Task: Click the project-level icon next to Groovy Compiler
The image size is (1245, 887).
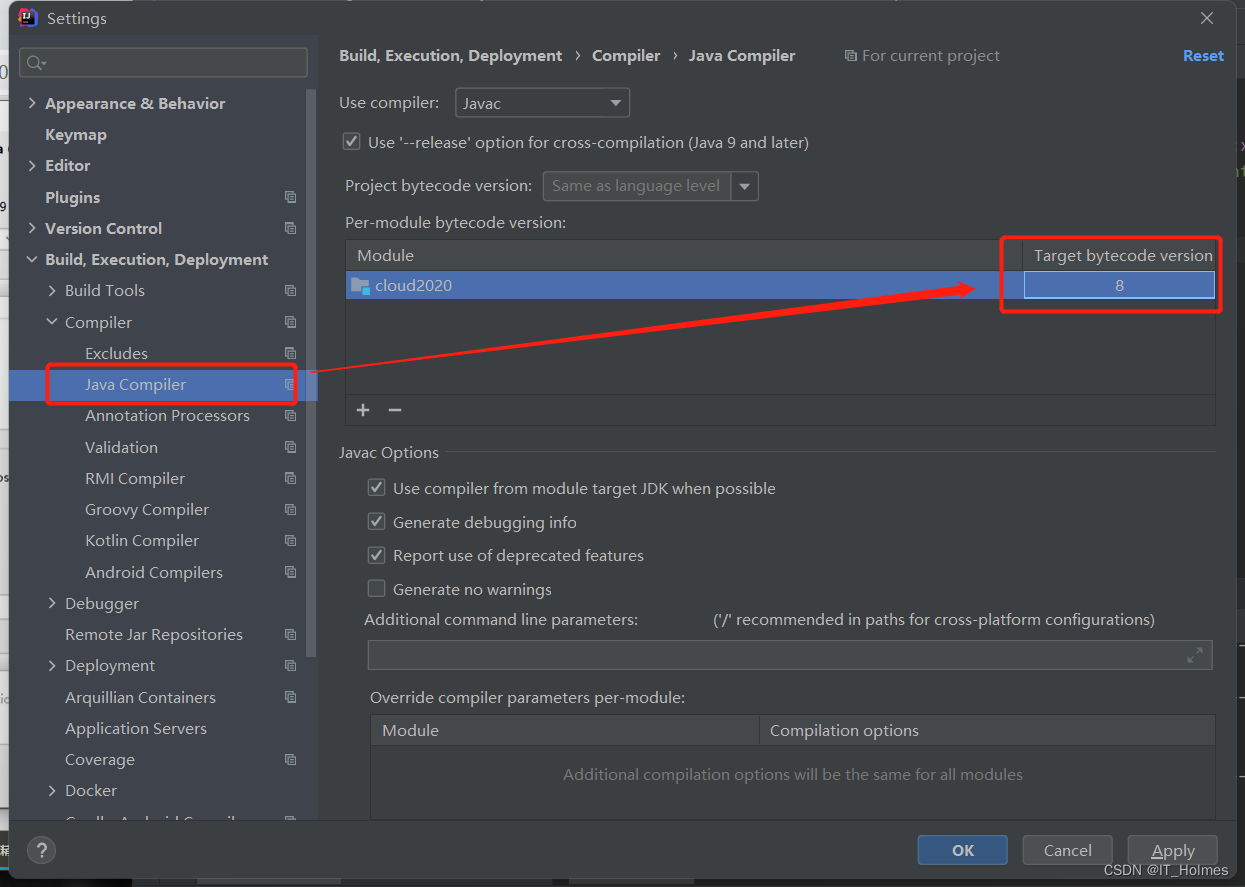Action: (290, 510)
